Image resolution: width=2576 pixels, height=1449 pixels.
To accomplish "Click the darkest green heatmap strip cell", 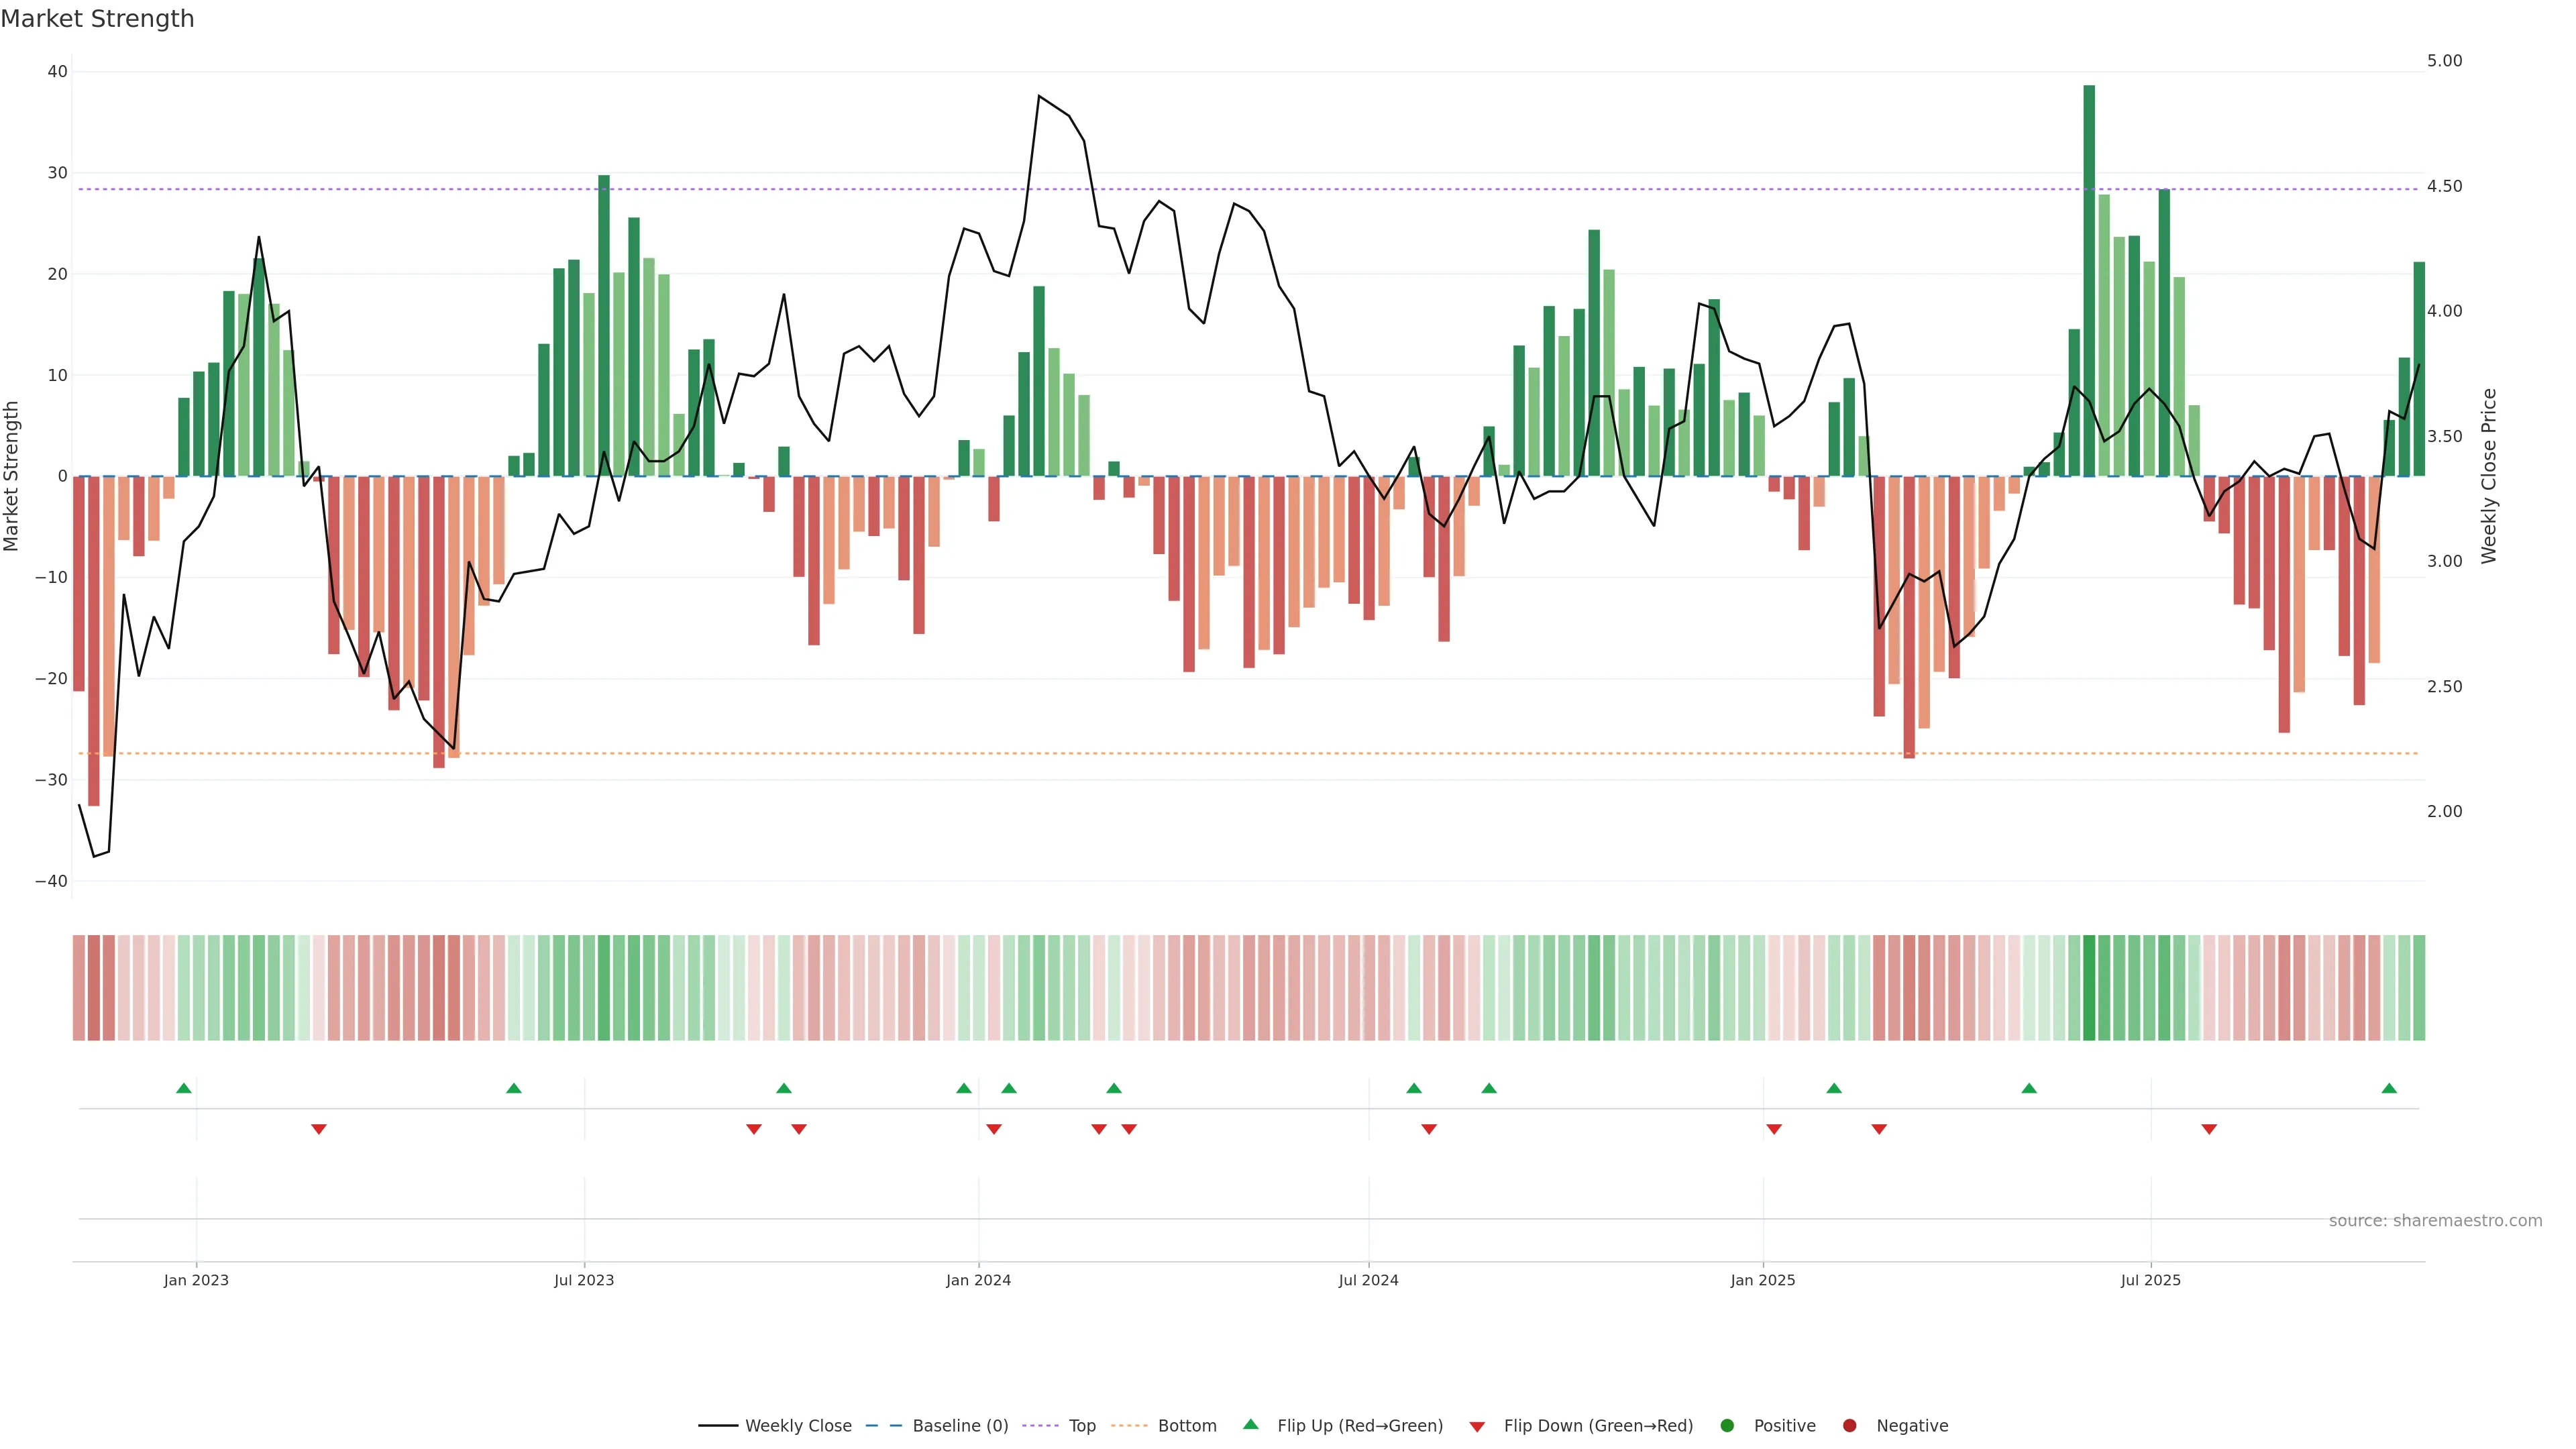I will point(2089,988).
